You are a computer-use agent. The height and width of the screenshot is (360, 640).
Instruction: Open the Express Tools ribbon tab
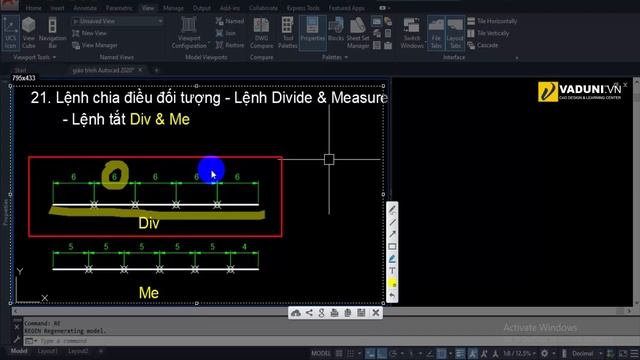point(303,8)
